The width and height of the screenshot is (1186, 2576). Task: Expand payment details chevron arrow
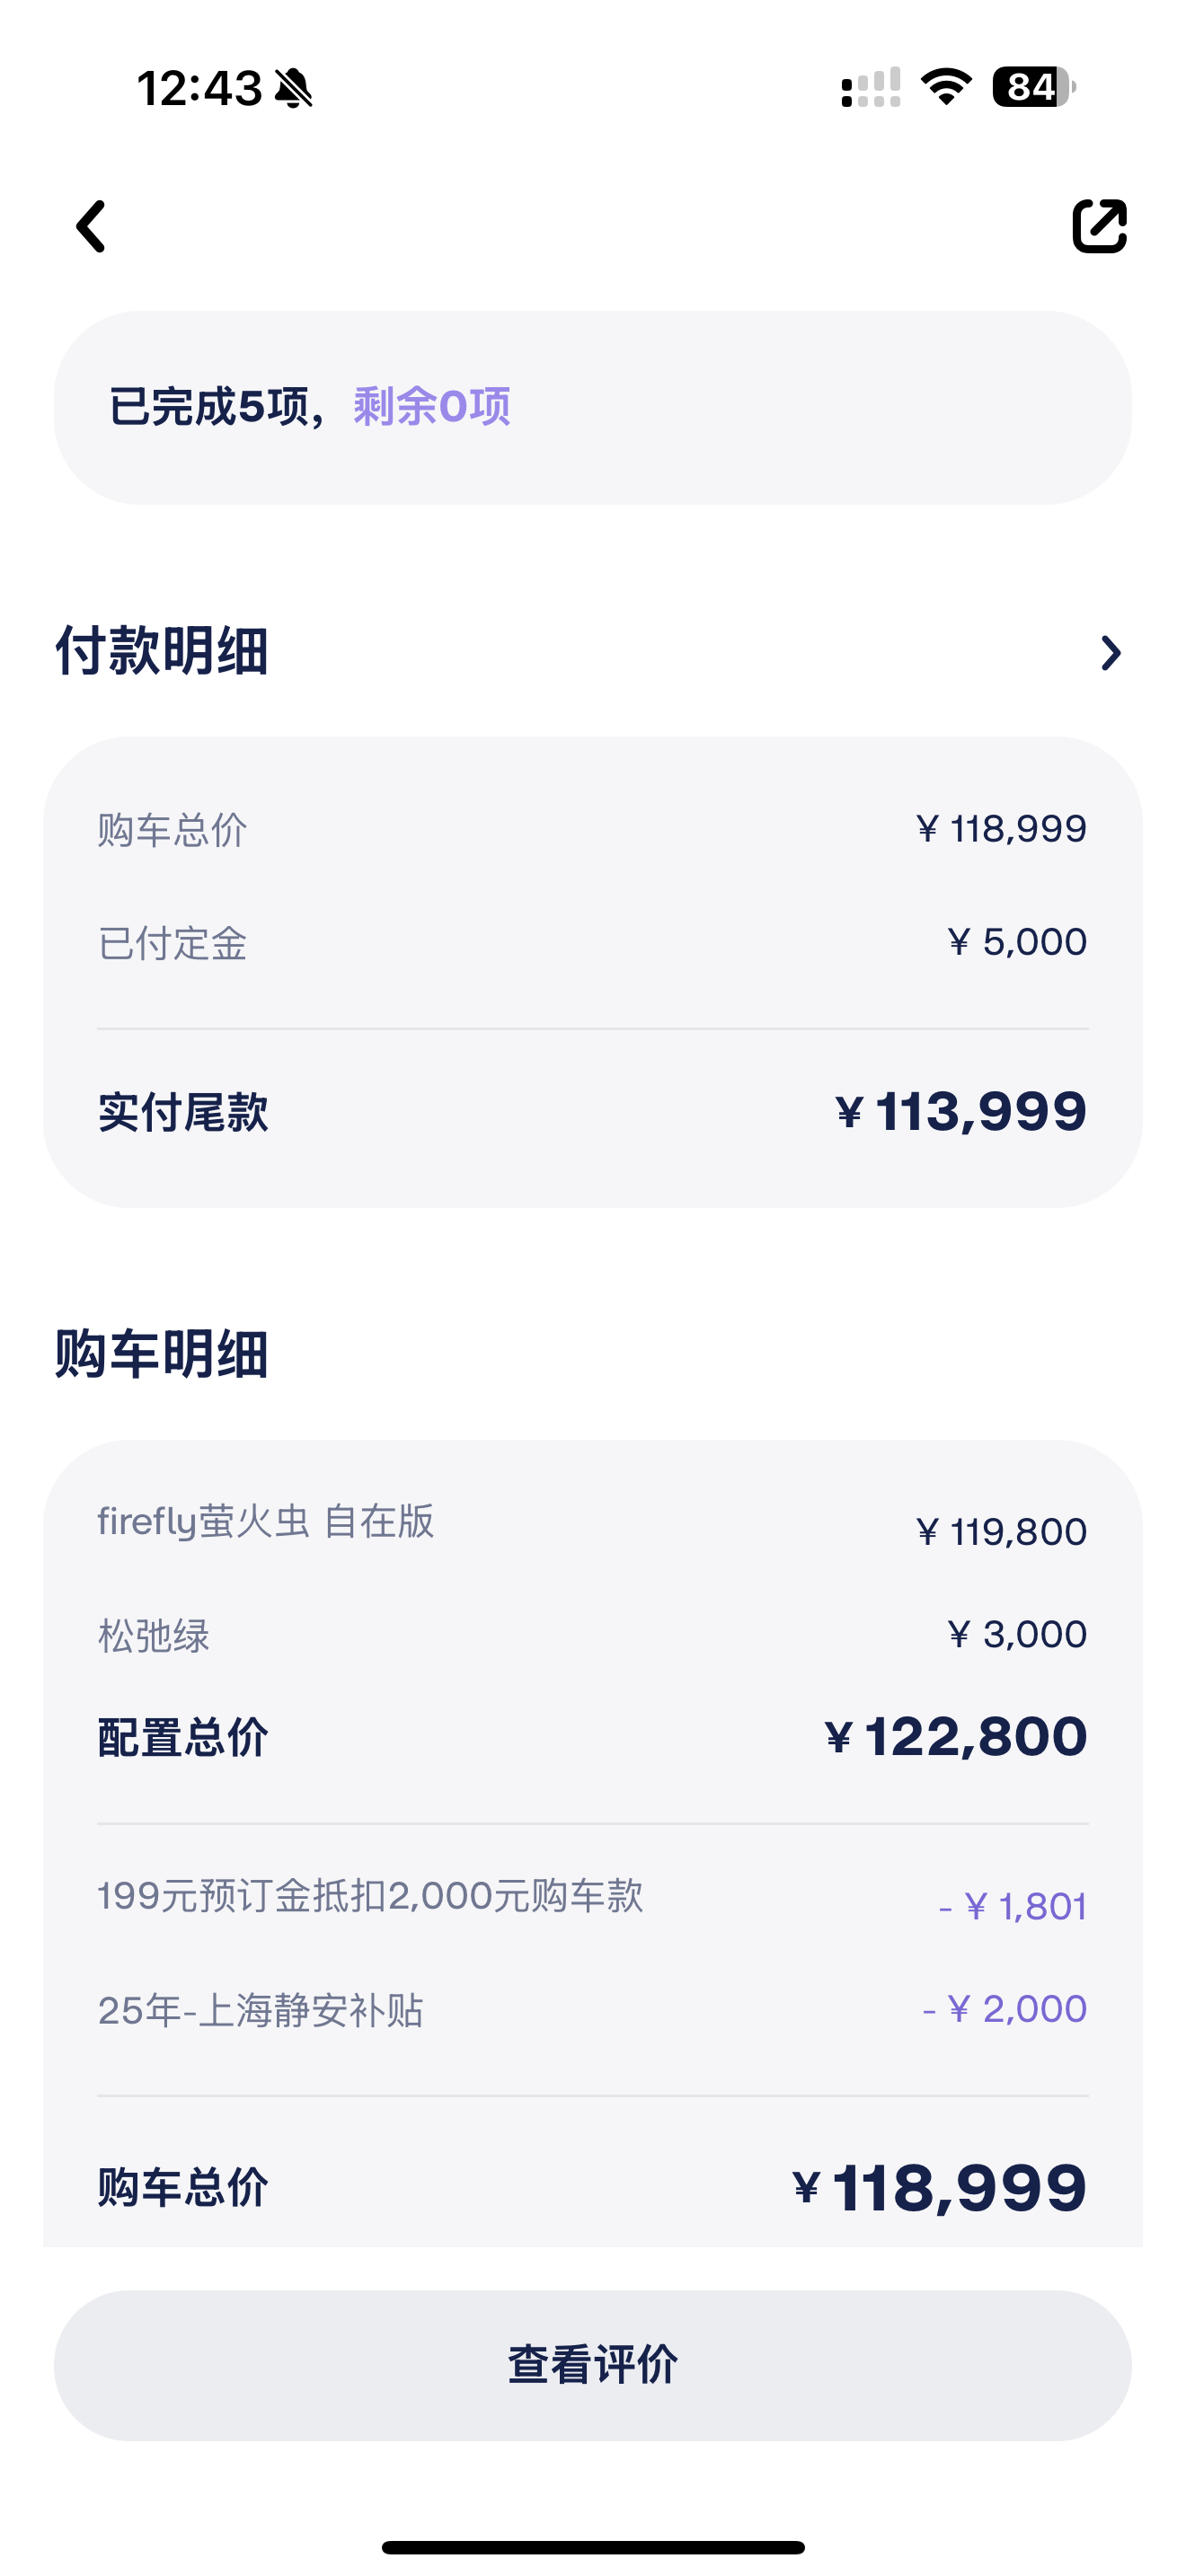1110,653
